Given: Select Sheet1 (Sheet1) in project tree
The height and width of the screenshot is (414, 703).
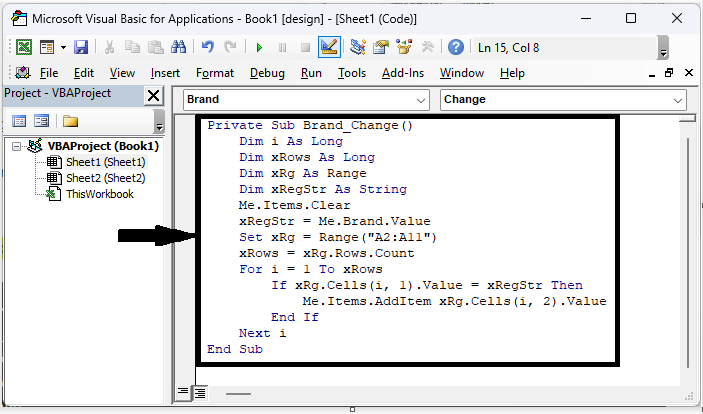Looking at the screenshot, I should tap(106, 162).
